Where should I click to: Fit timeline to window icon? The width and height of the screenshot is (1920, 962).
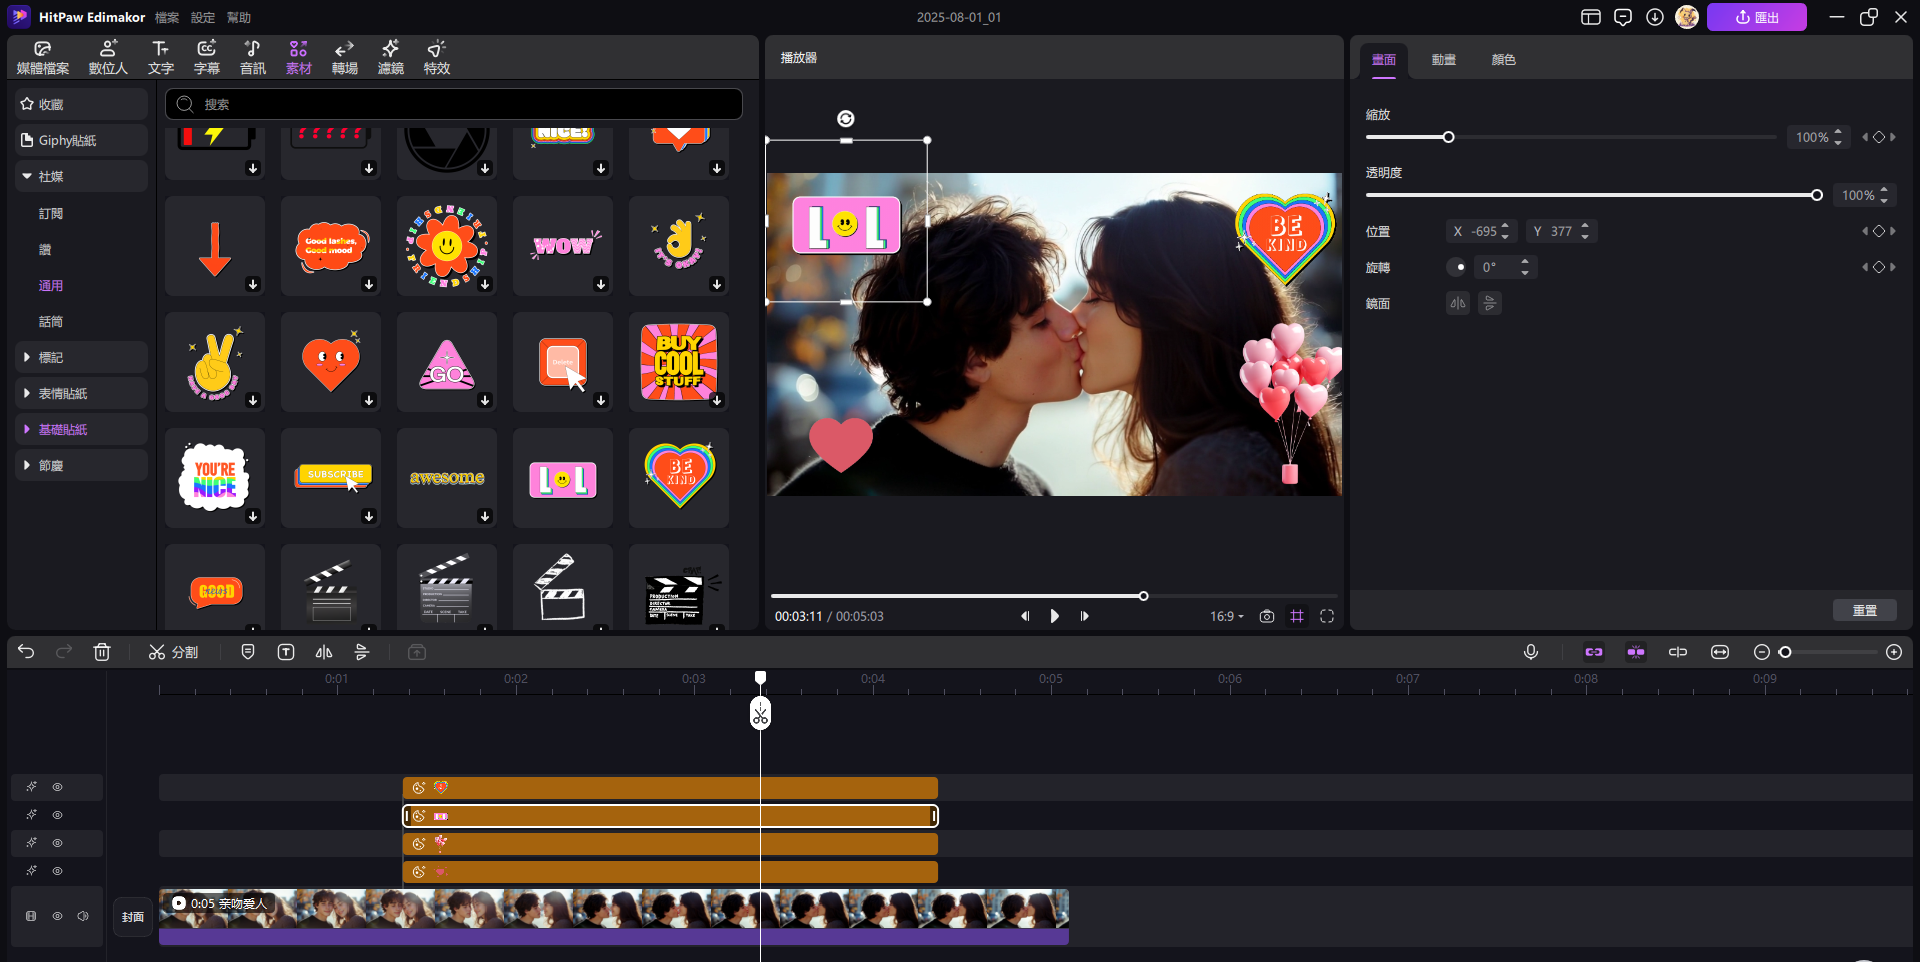pyautogui.click(x=1720, y=652)
